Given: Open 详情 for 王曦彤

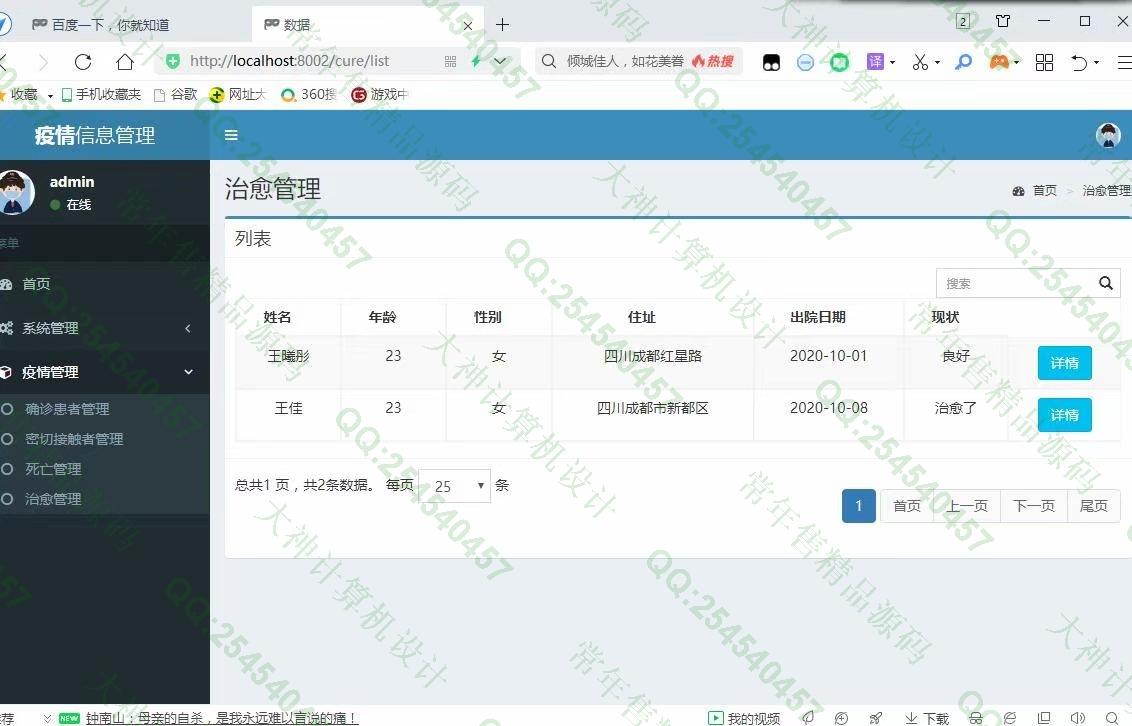Looking at the screenshot, I should [1064, 363].
